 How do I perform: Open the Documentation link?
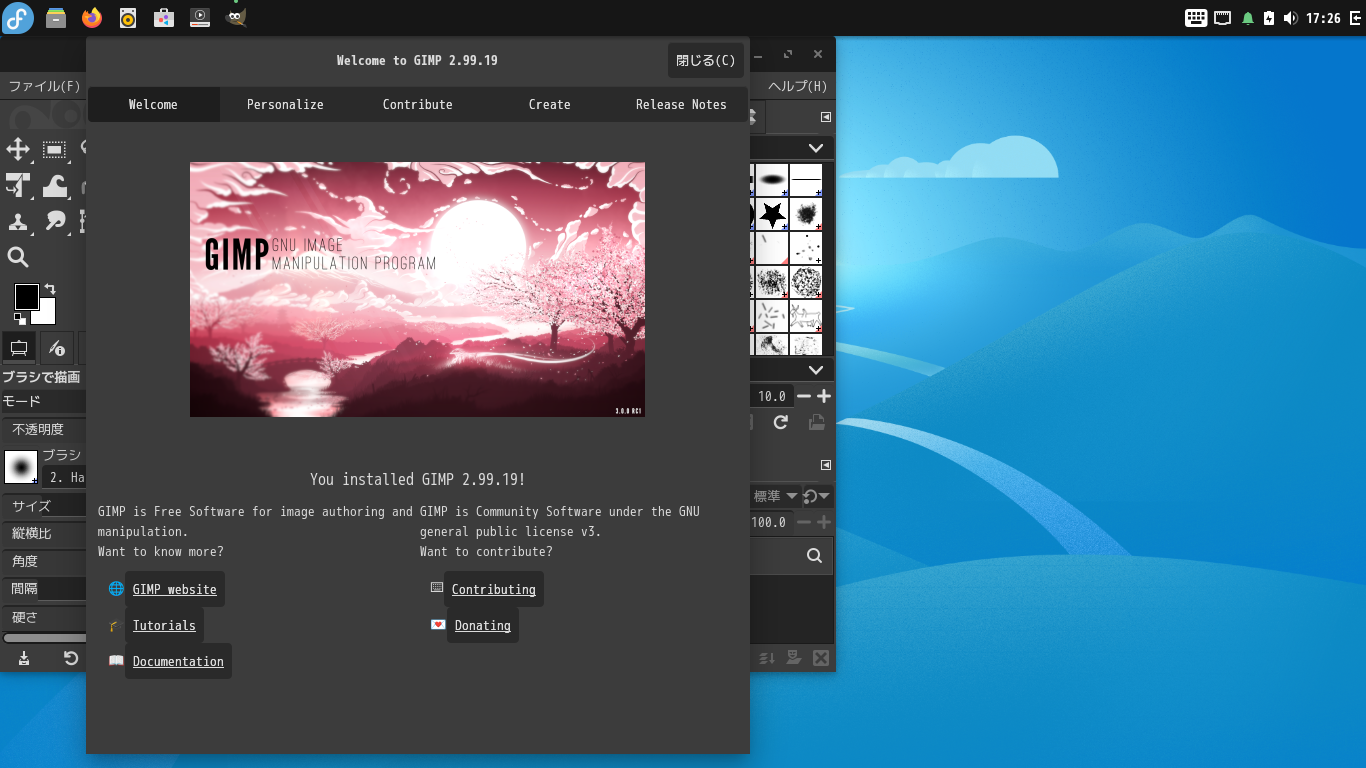tap(178, 661)
